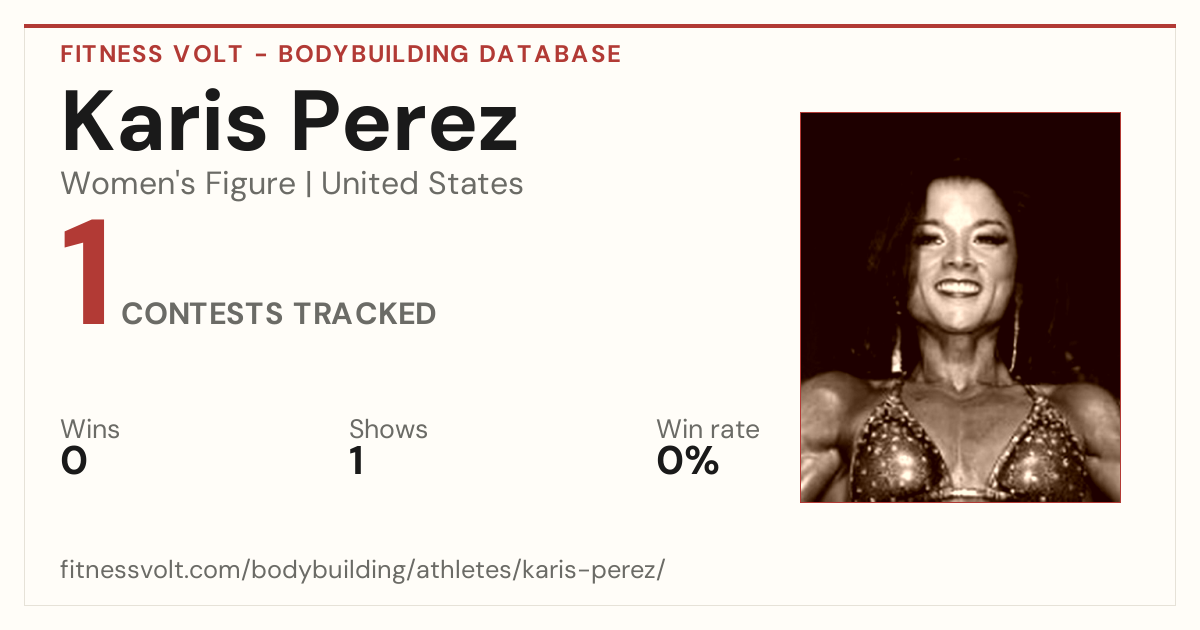Click the word TRACKED beside the number

(x=364, y=314)
